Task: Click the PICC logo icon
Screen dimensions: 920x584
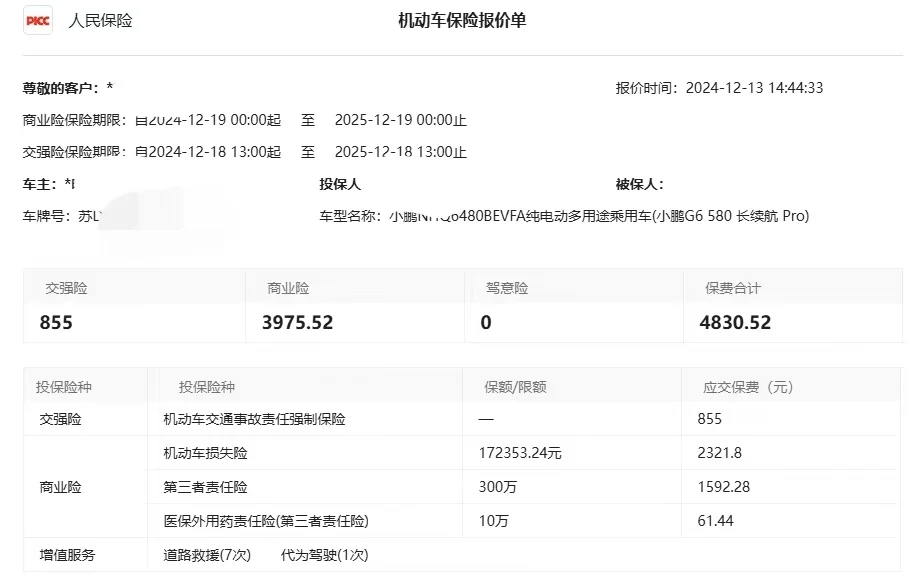Action: point(38,20)
